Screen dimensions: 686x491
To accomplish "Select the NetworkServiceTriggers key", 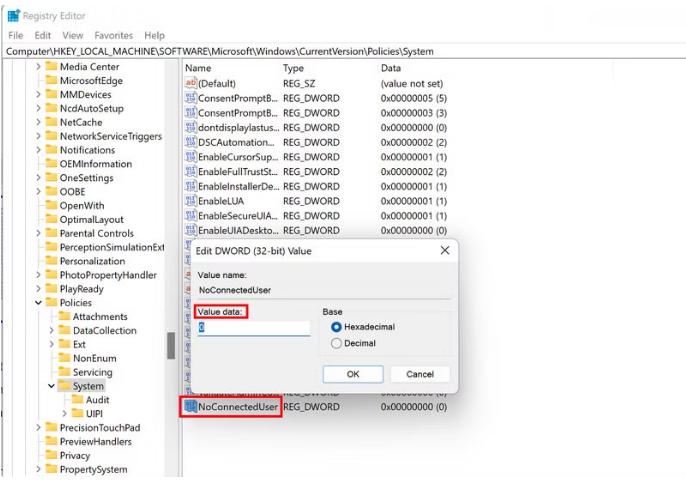I will [x=111, y=136].
